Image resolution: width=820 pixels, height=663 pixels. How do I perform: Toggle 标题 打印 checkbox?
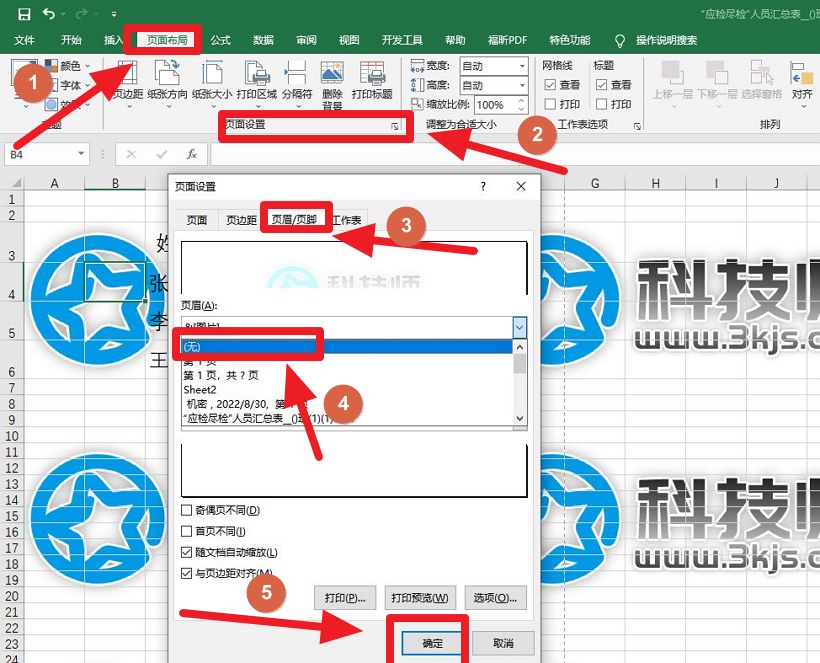(601, 104)
